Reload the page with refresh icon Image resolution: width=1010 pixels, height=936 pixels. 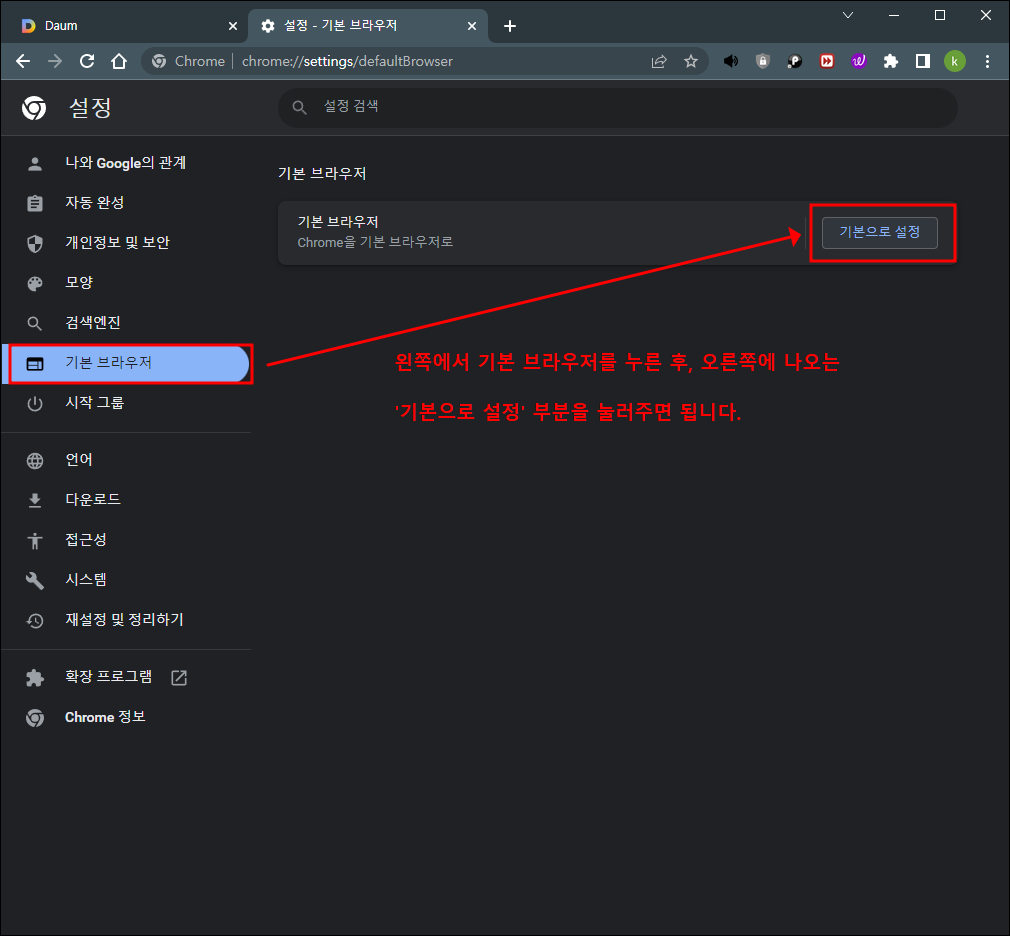(x=87, y=61)
